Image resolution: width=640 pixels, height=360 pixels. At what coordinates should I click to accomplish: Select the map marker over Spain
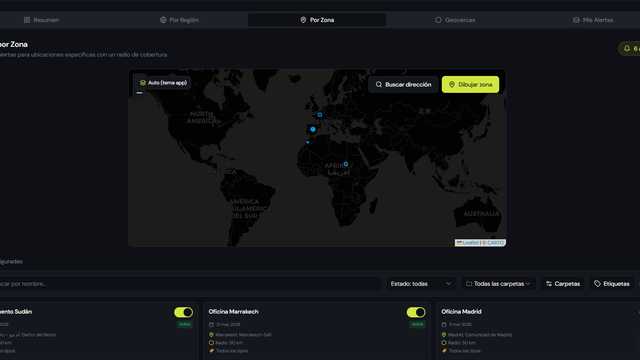(x=313, y=129)
